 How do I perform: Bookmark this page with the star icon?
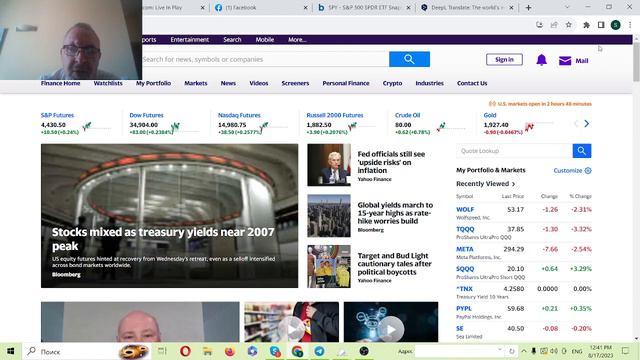click(569, 25)
